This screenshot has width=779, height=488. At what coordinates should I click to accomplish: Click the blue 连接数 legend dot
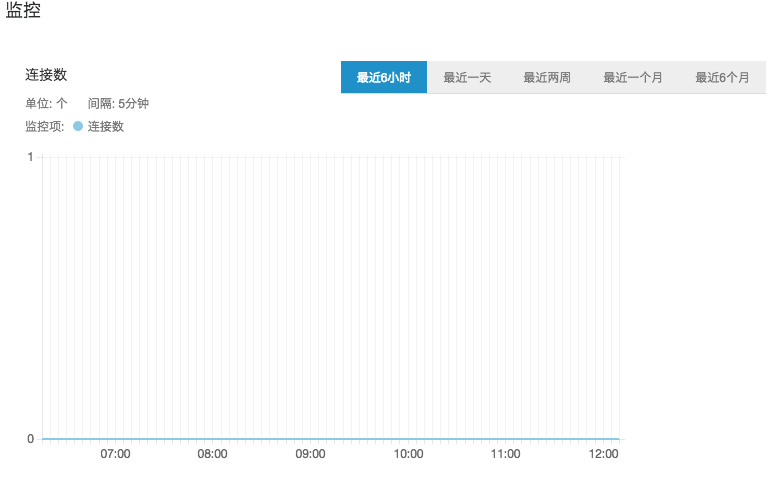pos(78,127)
